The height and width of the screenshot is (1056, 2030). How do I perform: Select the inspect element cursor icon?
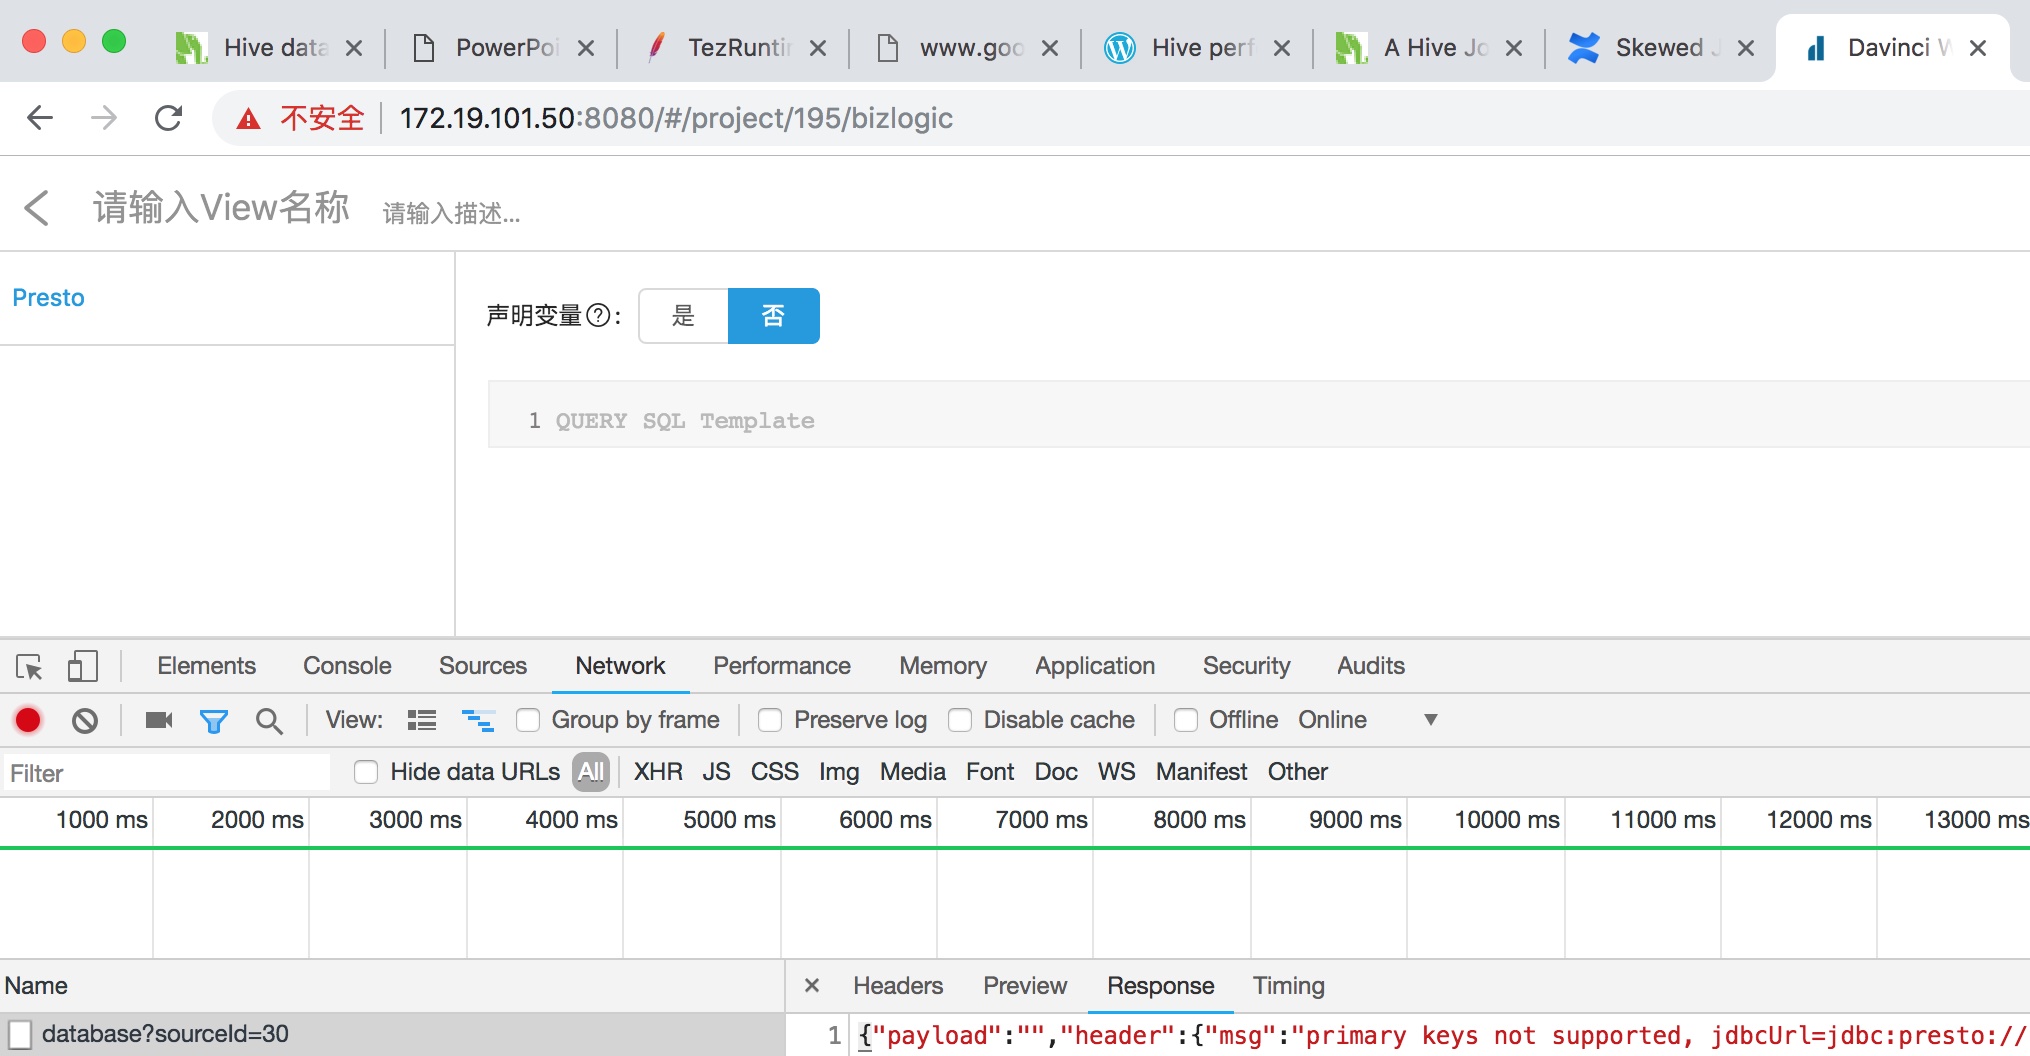[28, 666]
